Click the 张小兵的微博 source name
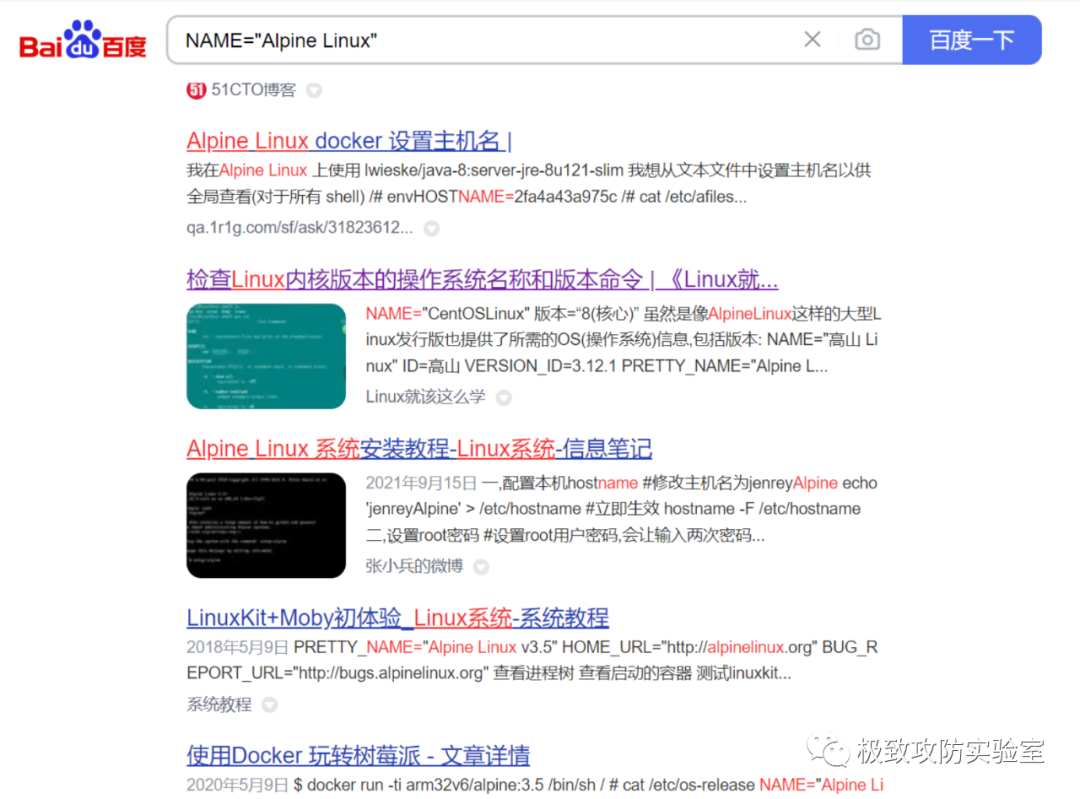The image size is (1080, 799). click(x=414, y=566)
